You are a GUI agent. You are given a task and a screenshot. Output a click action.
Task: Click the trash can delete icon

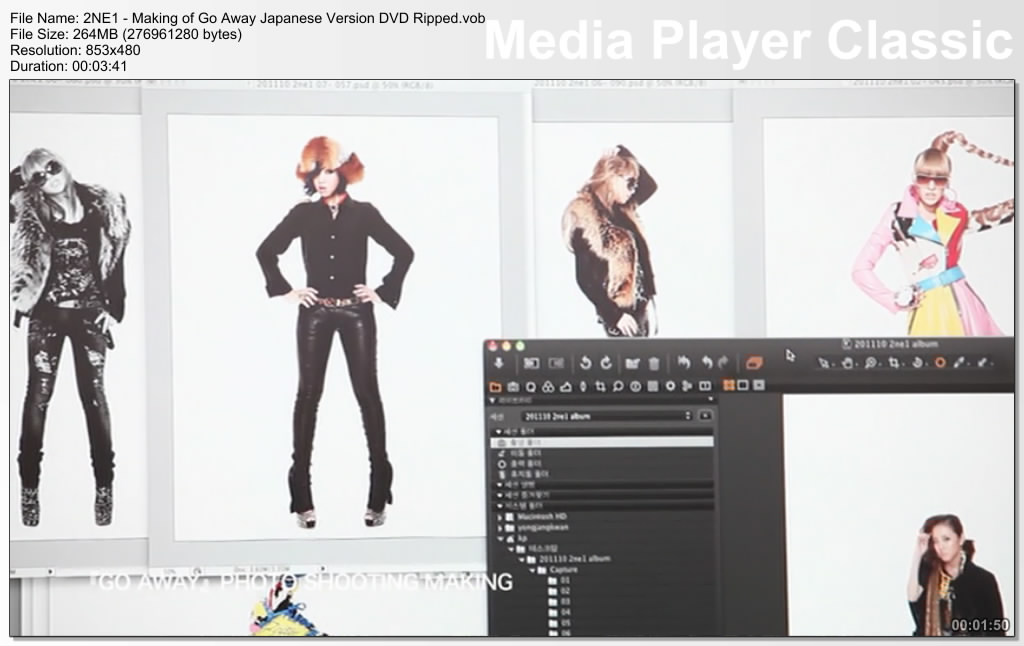pyautogui.click(x=654, y=364)
